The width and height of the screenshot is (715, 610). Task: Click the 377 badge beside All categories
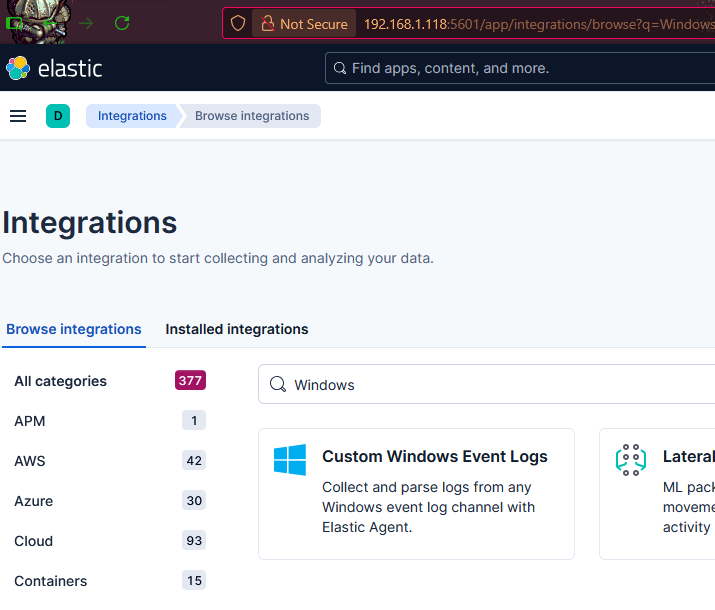[190, 380]
